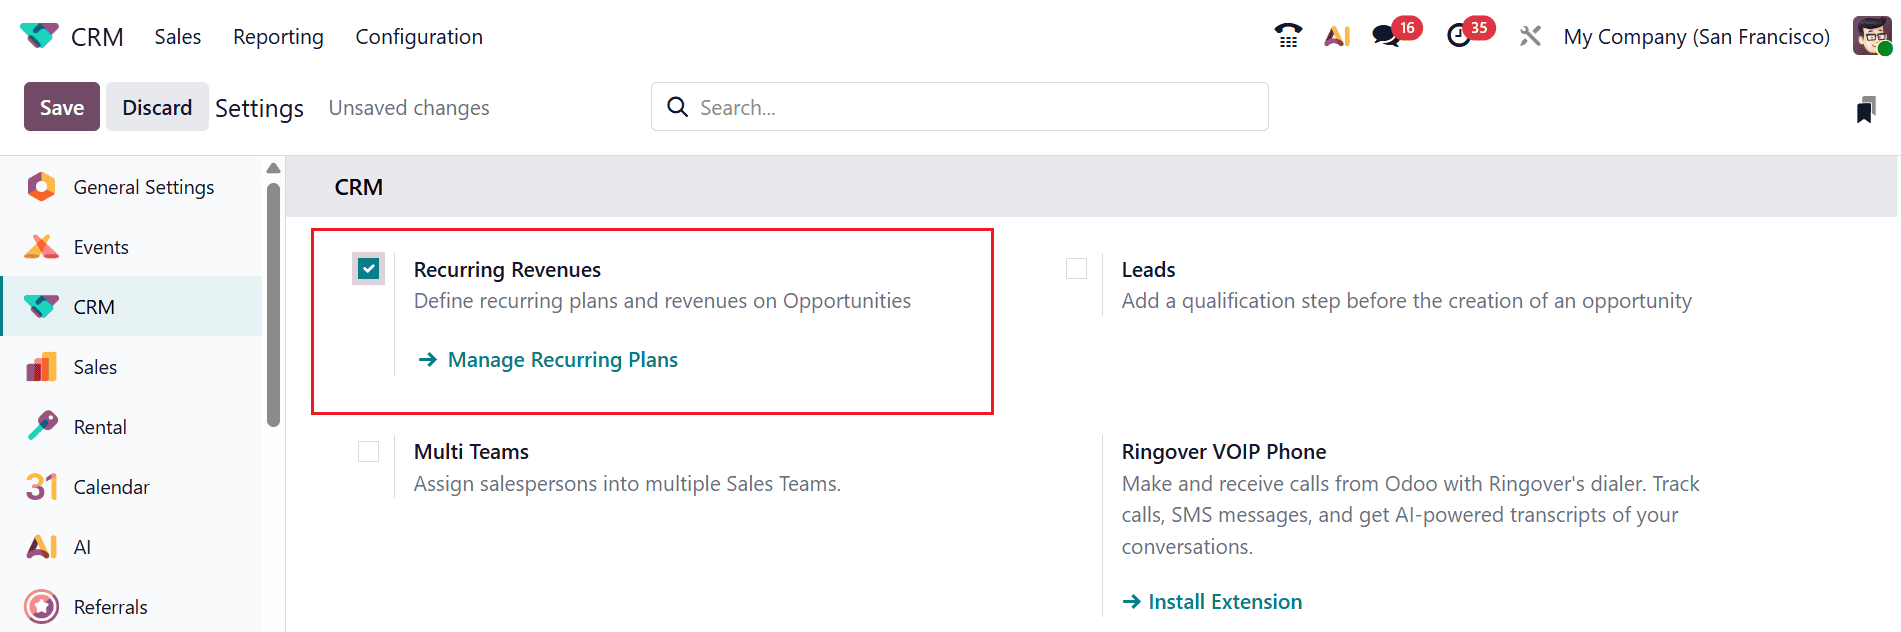Select Referrals settings in sidebar
The image size is (1901, 632).
click(x=131, y=607)
